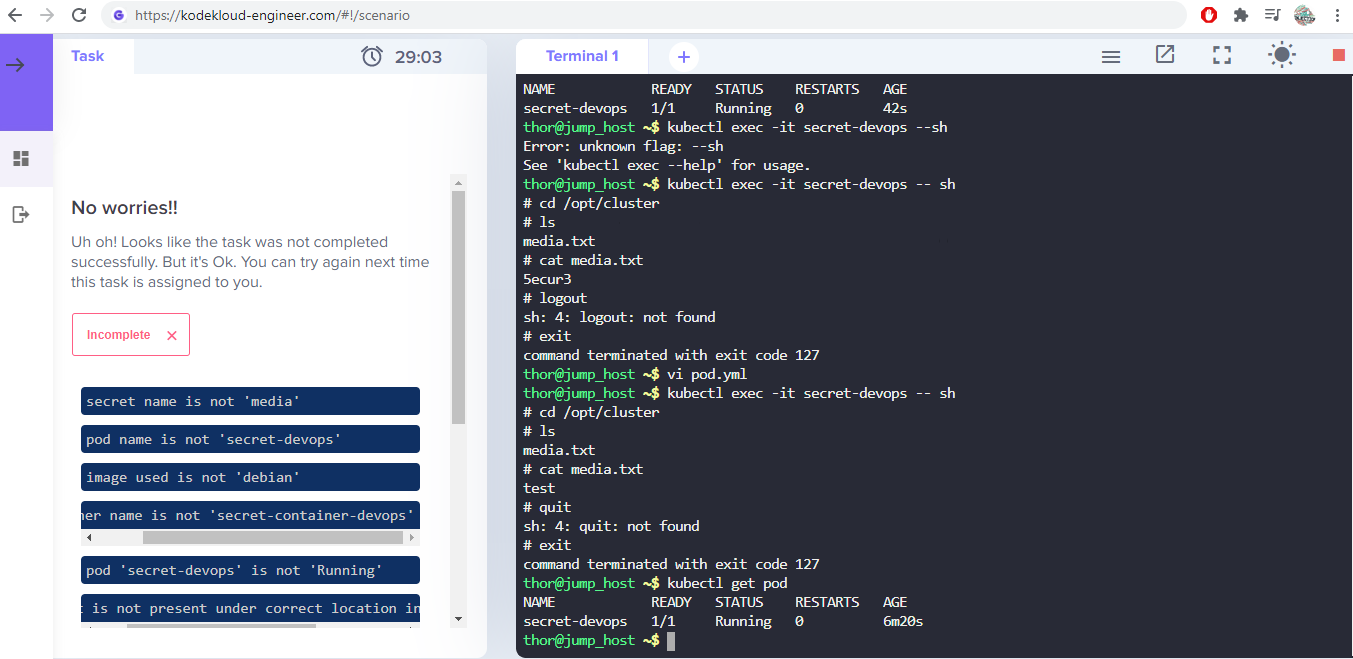Click the task panel scroll-up arrow
The width and height of the screenshot is (1353, 659).
point(459,182)
